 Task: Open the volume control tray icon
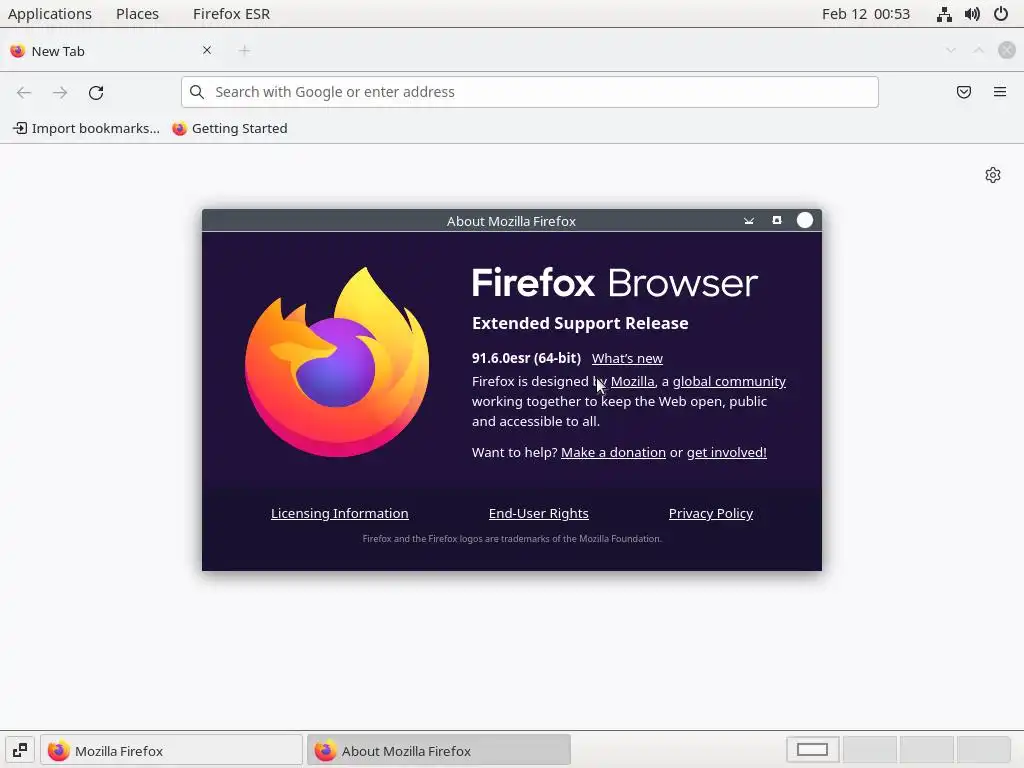pyautogui.click(x=972, y=14)
